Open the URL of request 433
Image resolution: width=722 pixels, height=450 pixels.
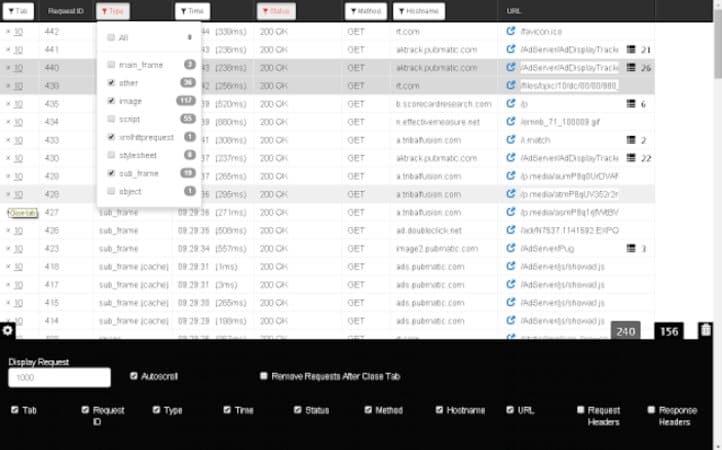click(x=510, y=140)
